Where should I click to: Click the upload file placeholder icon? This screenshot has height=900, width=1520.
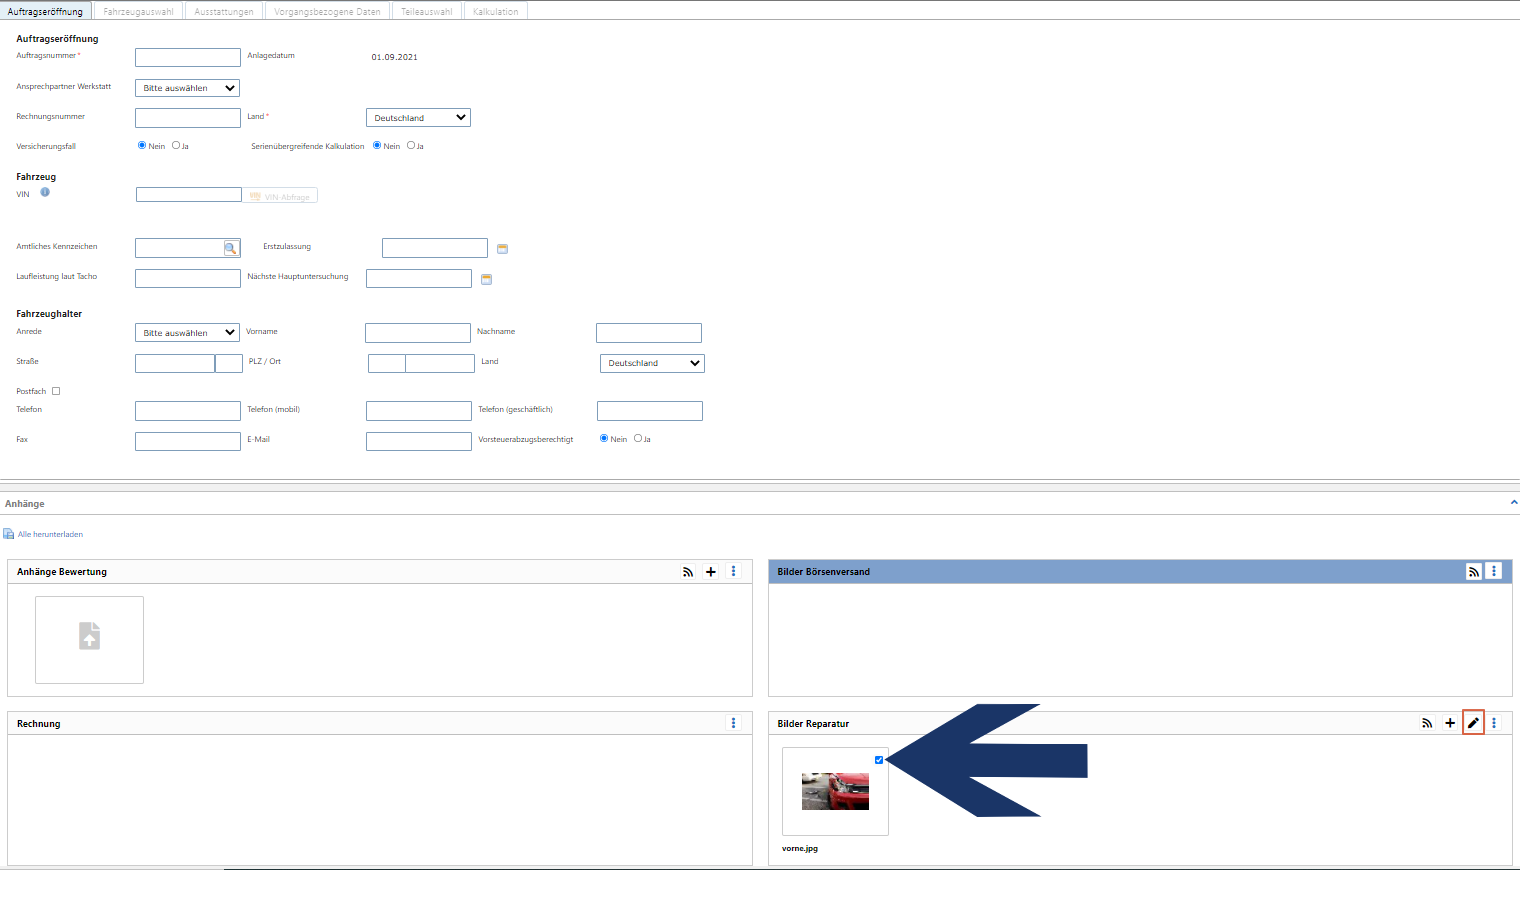[x=89, y=636]
